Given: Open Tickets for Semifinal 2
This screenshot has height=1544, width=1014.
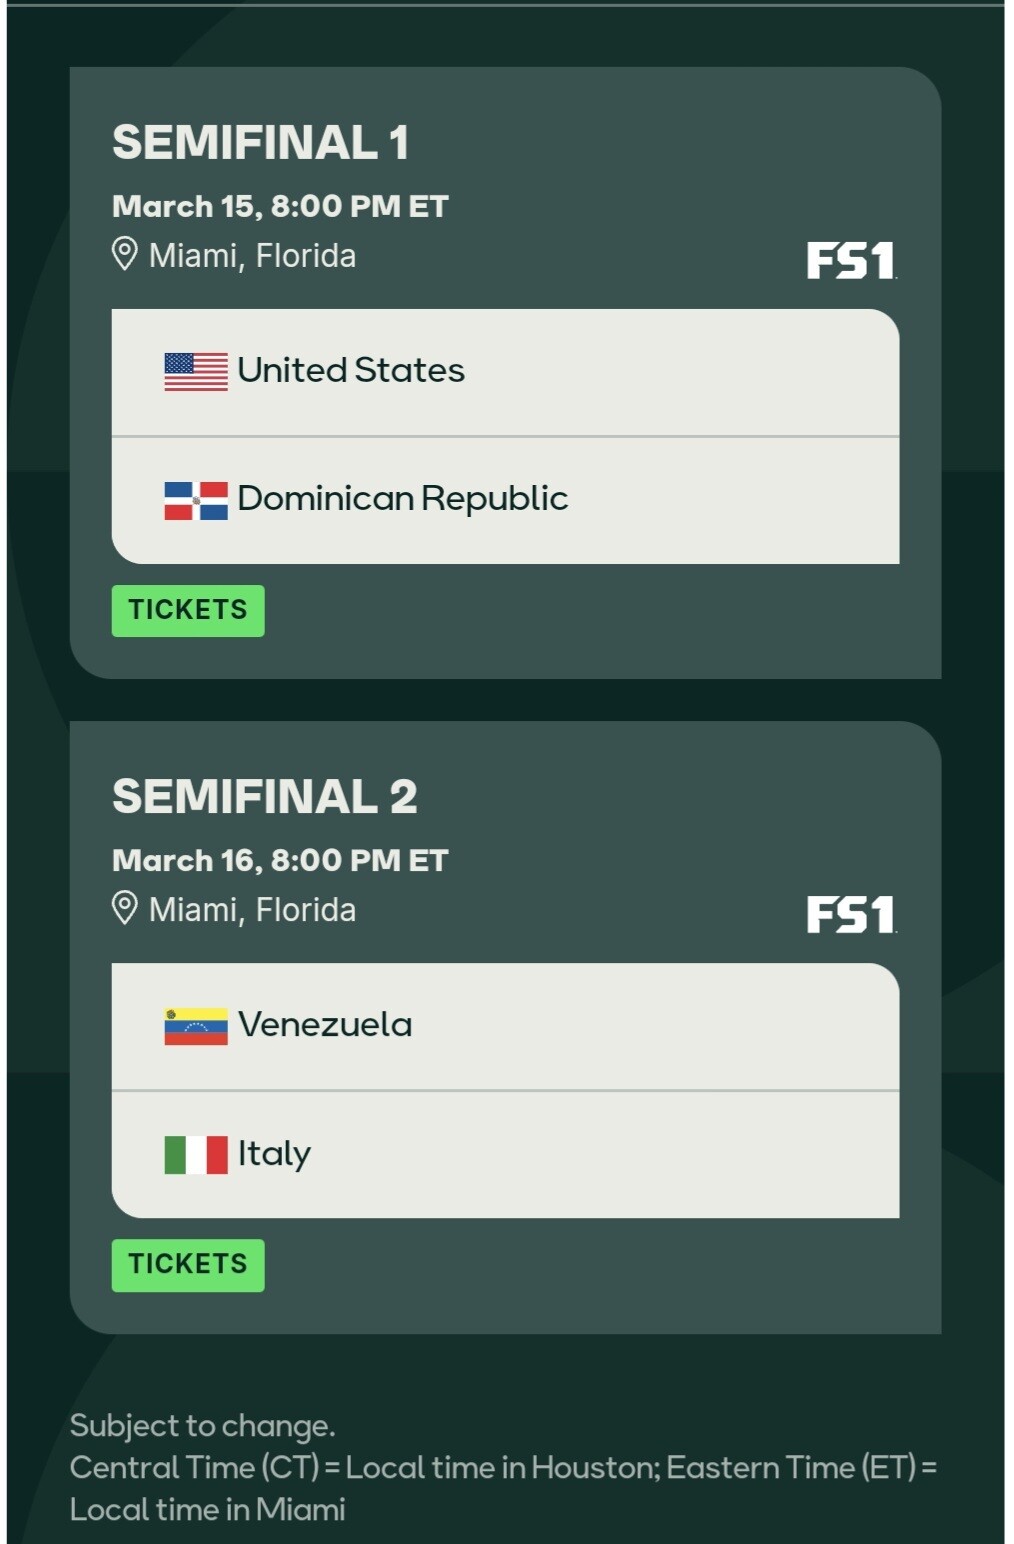Looking at the screenshot, I should click(188, 1265).
